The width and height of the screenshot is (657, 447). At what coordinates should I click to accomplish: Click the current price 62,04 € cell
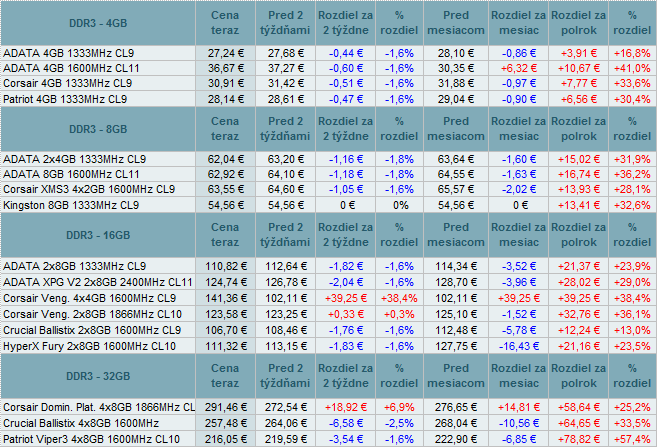coord(225,159)
